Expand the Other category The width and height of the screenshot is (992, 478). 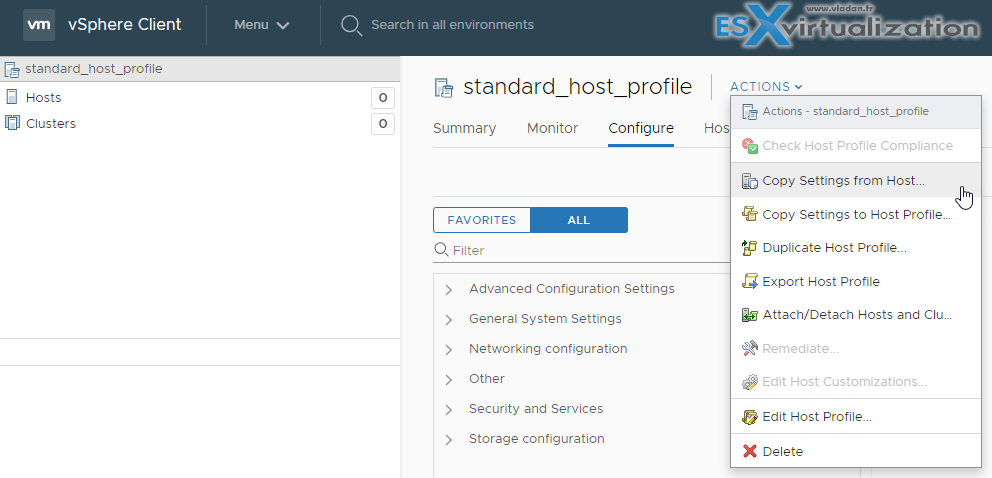(449, 379)
